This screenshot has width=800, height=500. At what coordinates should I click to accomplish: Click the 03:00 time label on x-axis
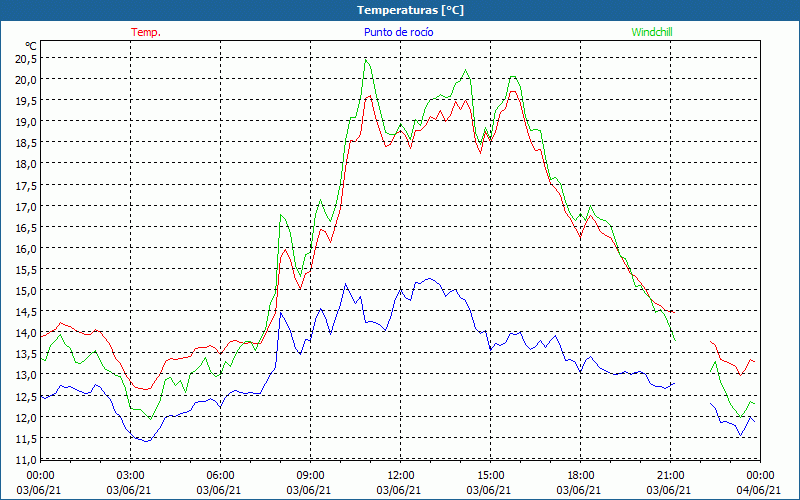[x=131, y=476]
